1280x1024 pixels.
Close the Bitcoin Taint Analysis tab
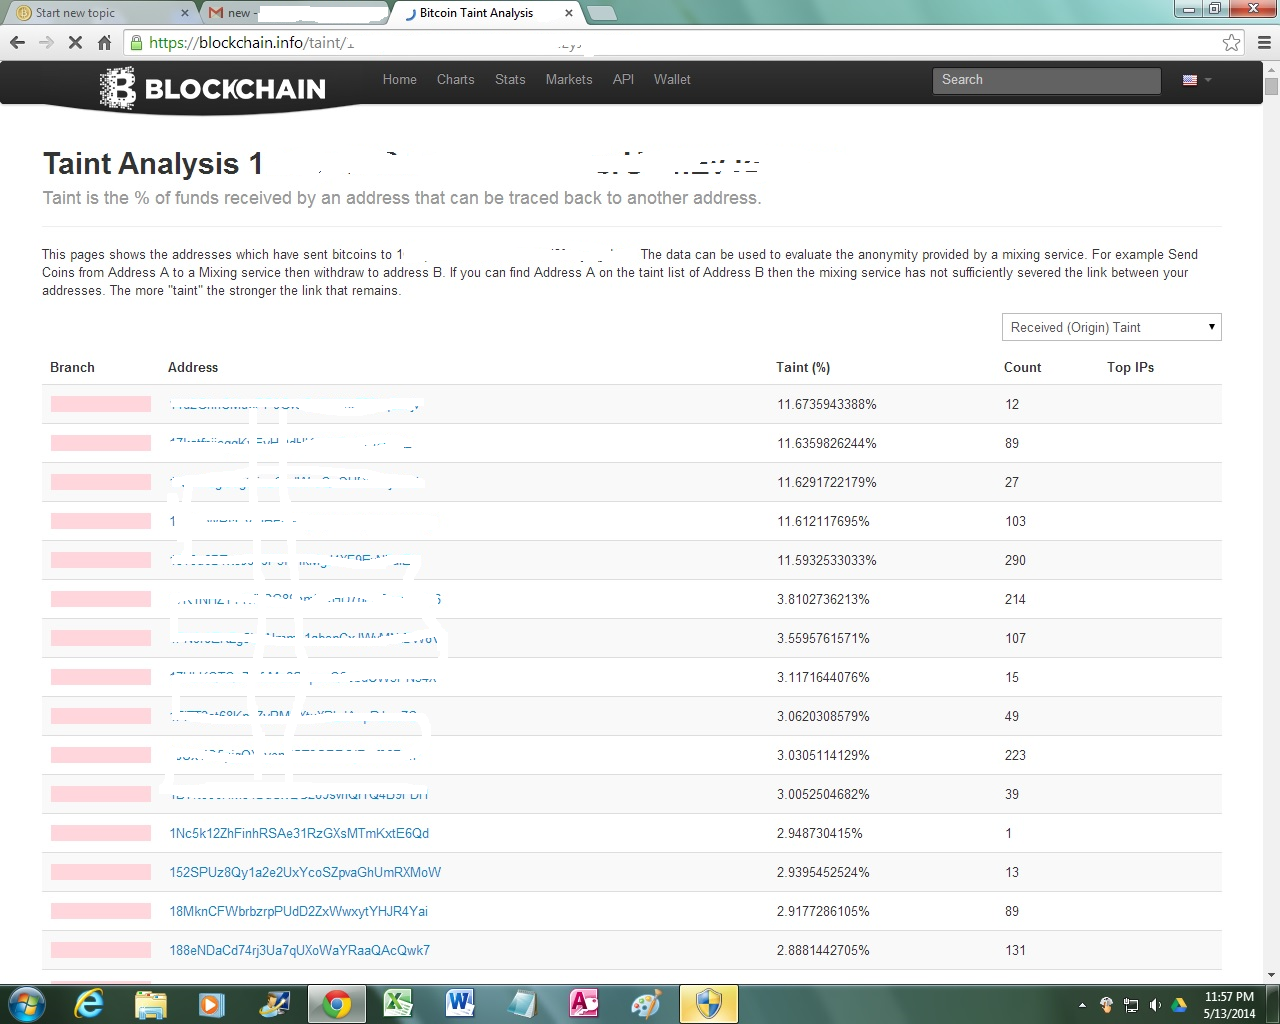(569, 13)
